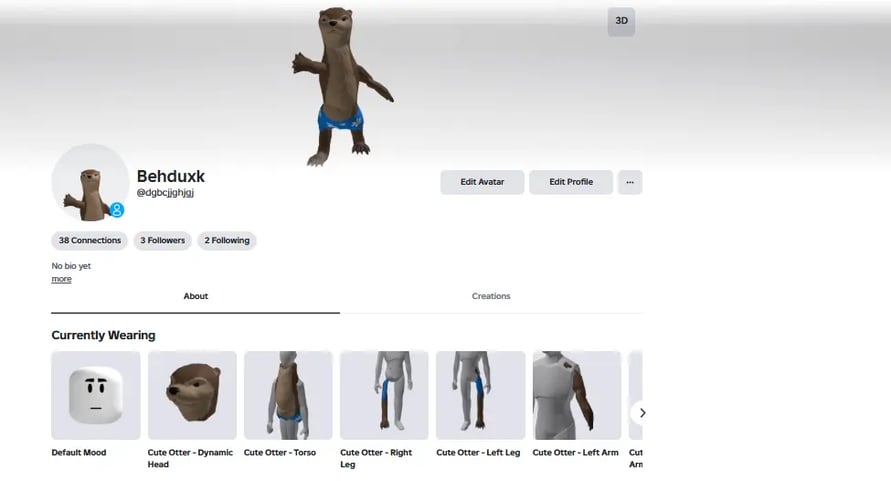Switch to the About tab
This screenshot has height=481, width=891.
196,296
